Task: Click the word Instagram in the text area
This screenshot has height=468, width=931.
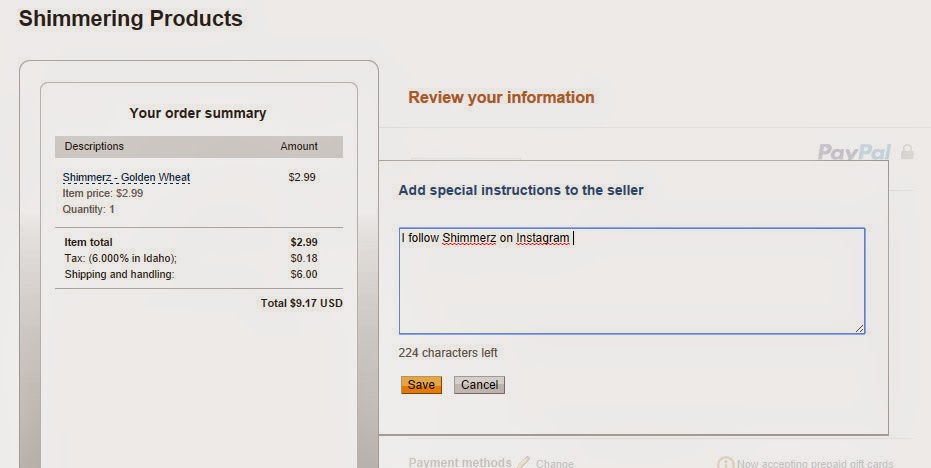Action: point(543,238)
